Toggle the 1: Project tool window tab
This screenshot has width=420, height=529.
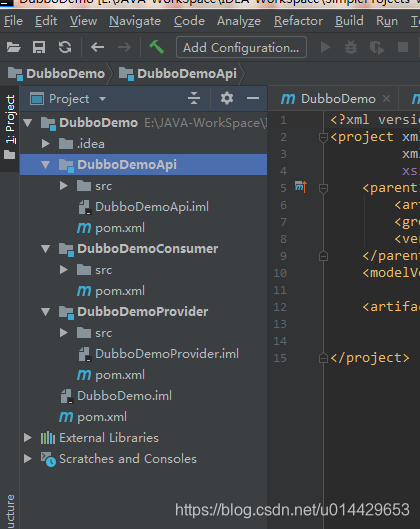(x=9, y=127)
